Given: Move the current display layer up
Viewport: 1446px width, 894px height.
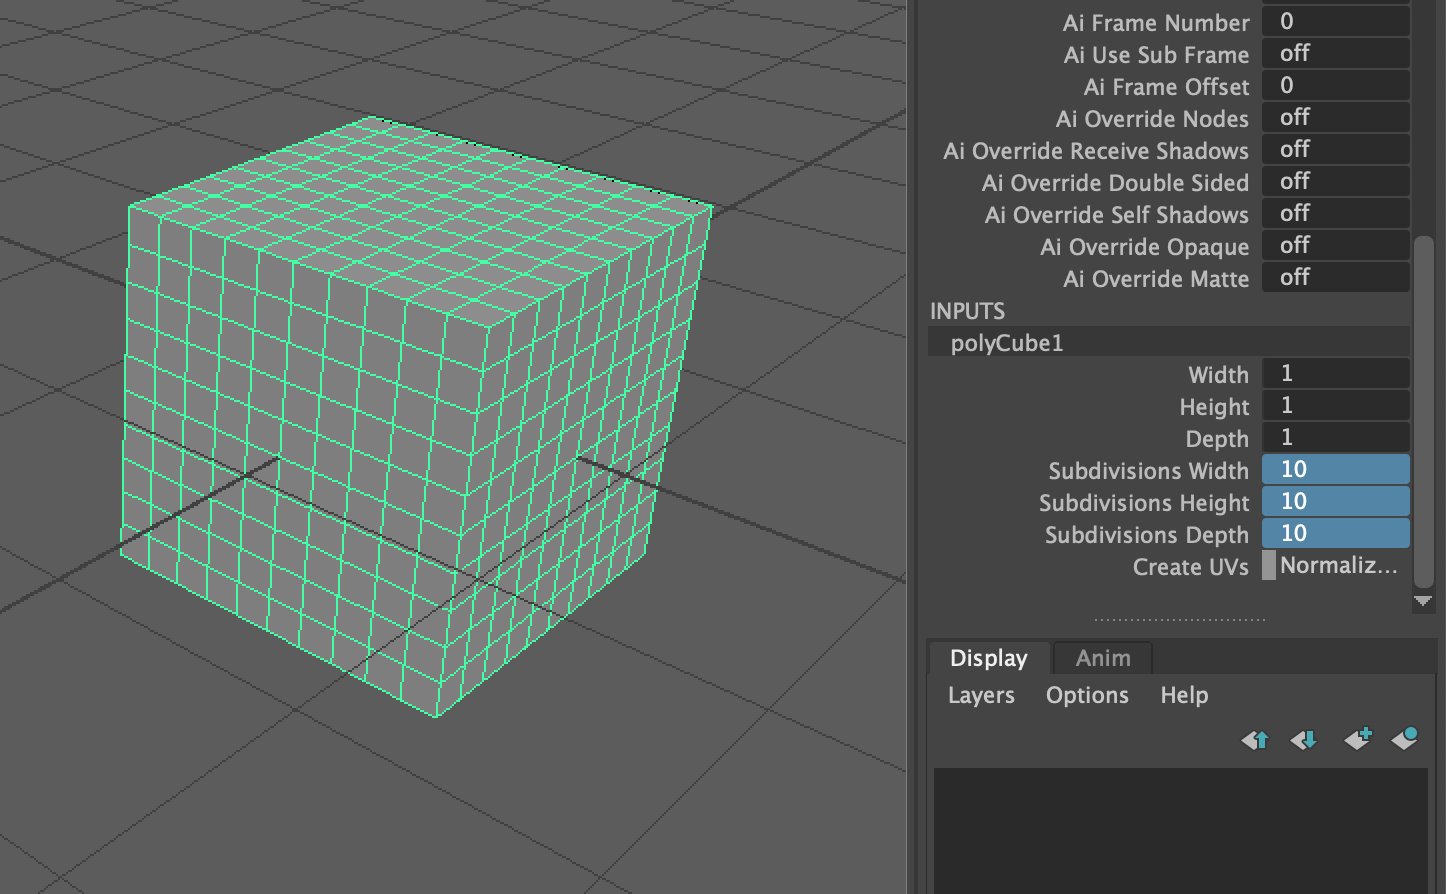Looking at the screenshot, I should [x=1254, y=740].
